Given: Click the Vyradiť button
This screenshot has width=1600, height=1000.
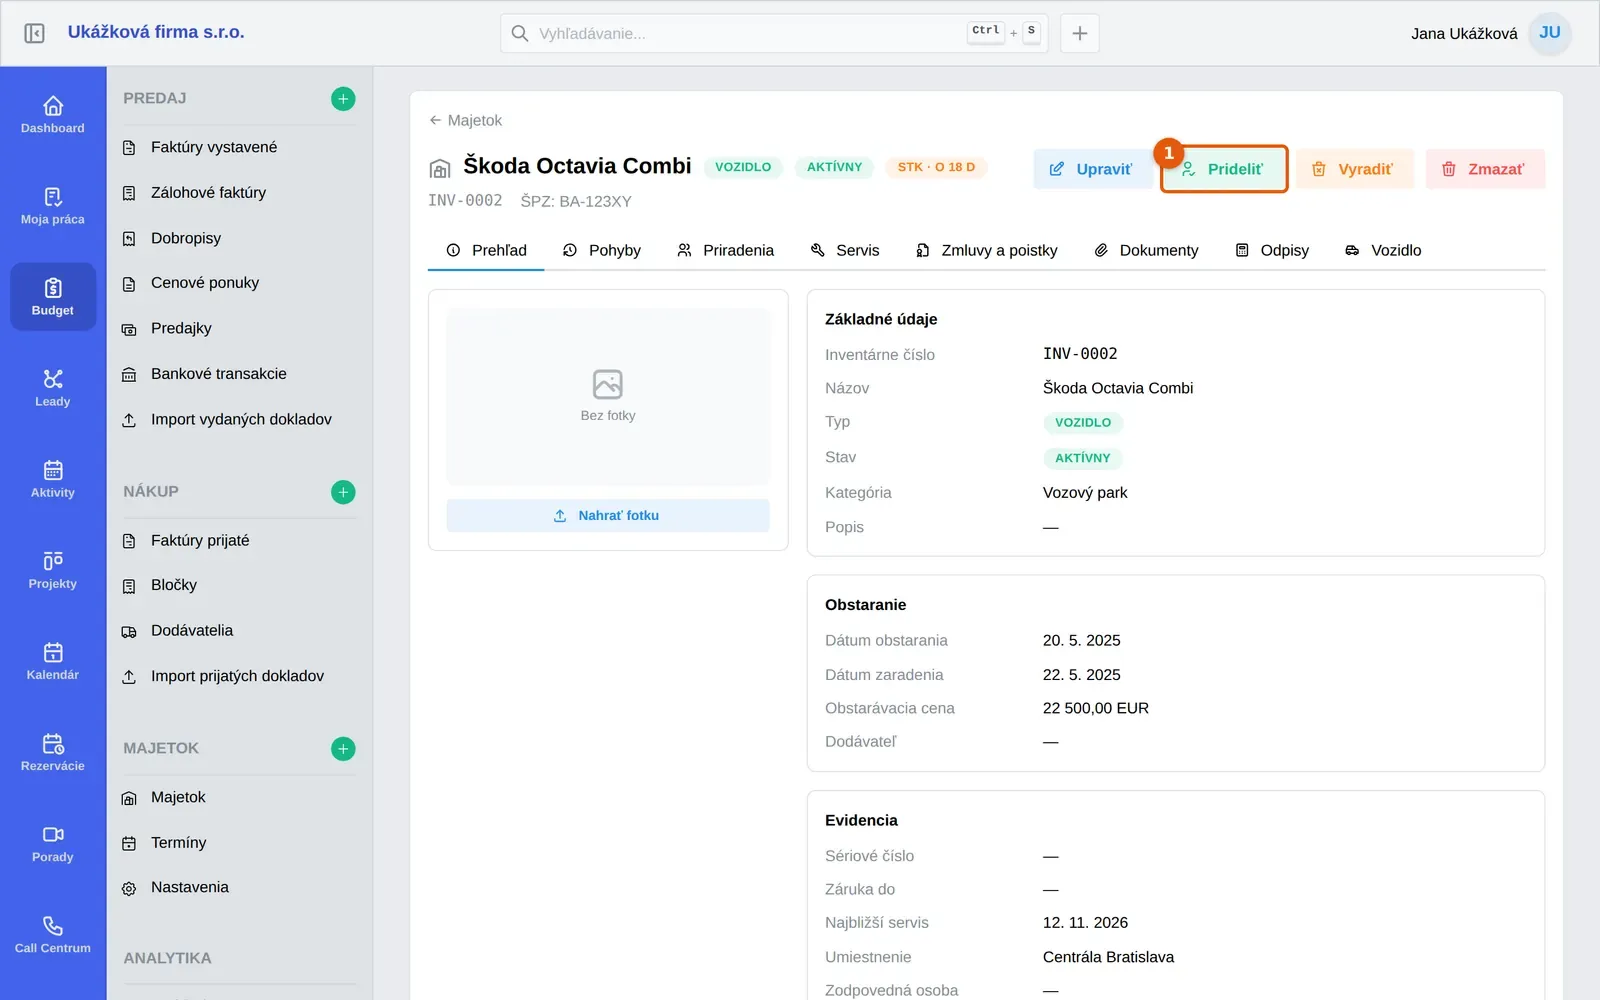Looking at the screenshot, I should click(x=1354, y=169).
